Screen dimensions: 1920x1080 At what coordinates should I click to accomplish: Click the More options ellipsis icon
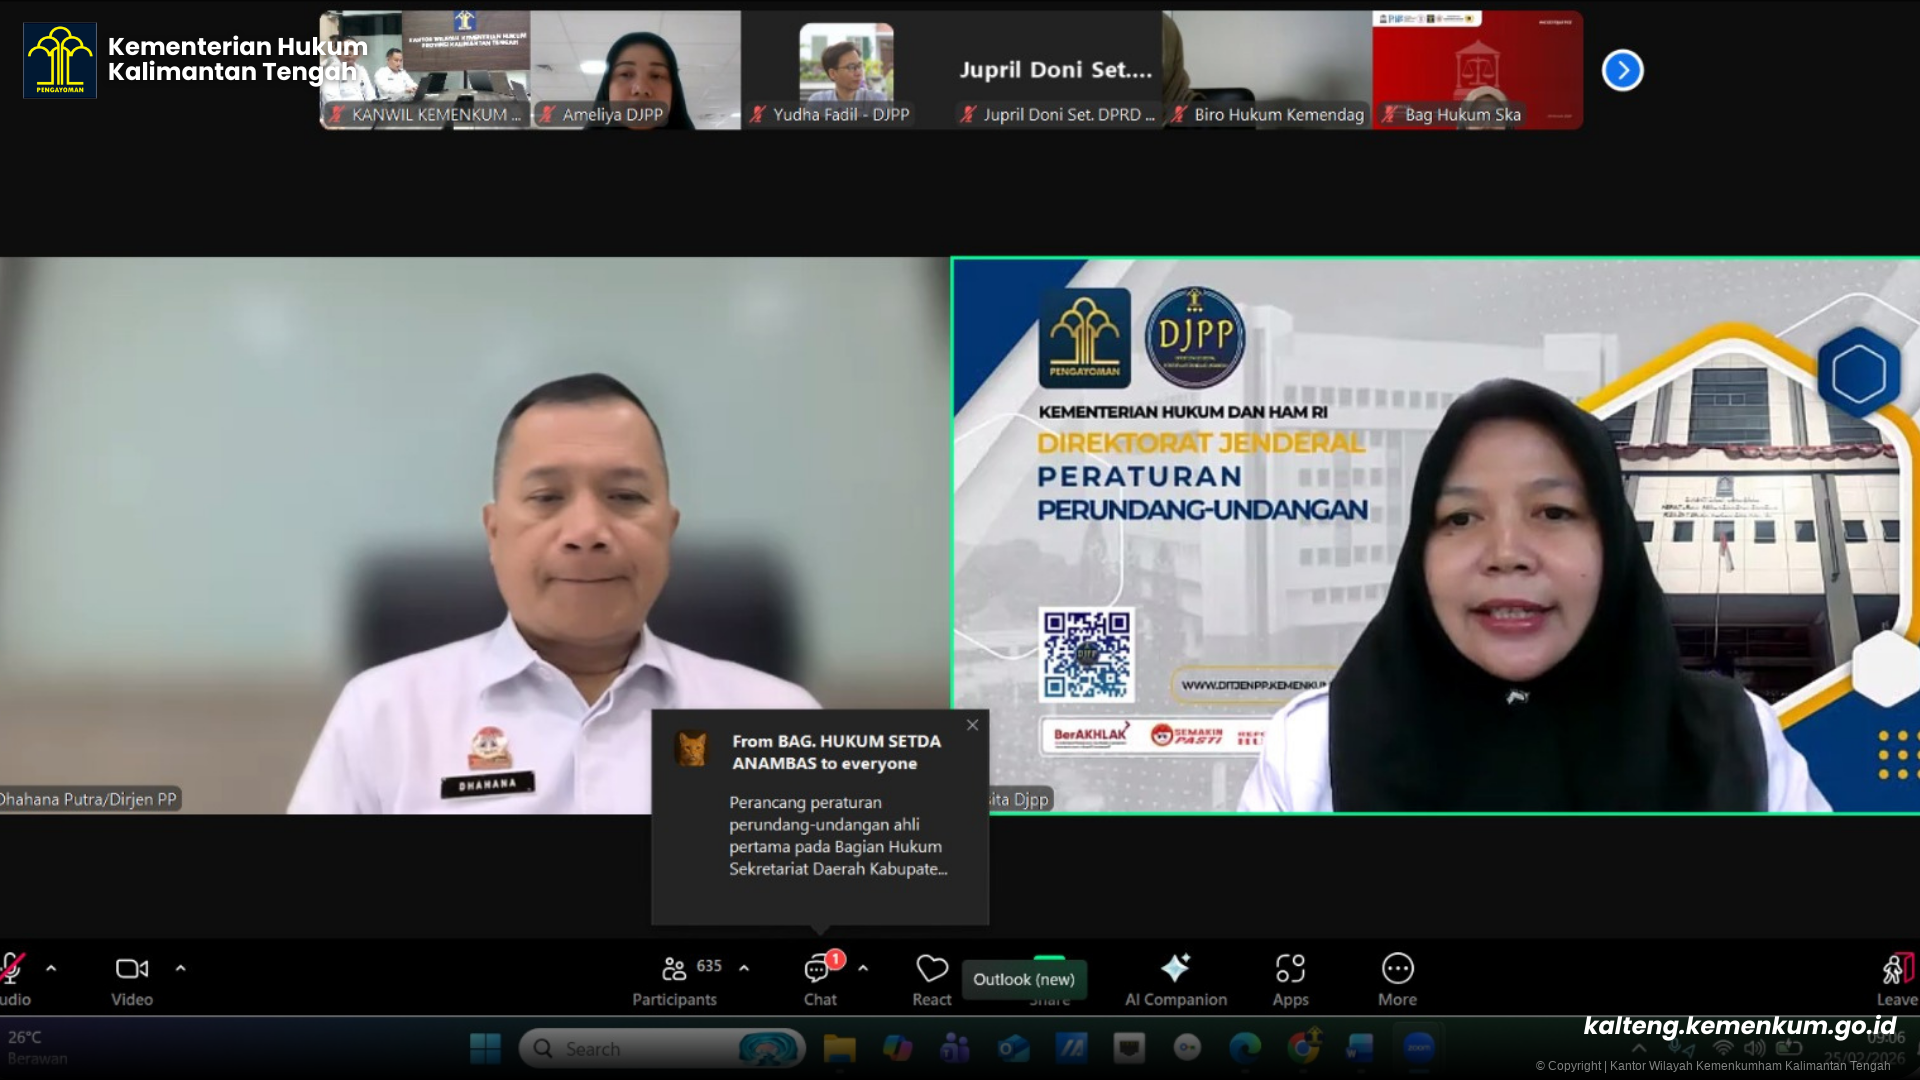click(1397, 968)
